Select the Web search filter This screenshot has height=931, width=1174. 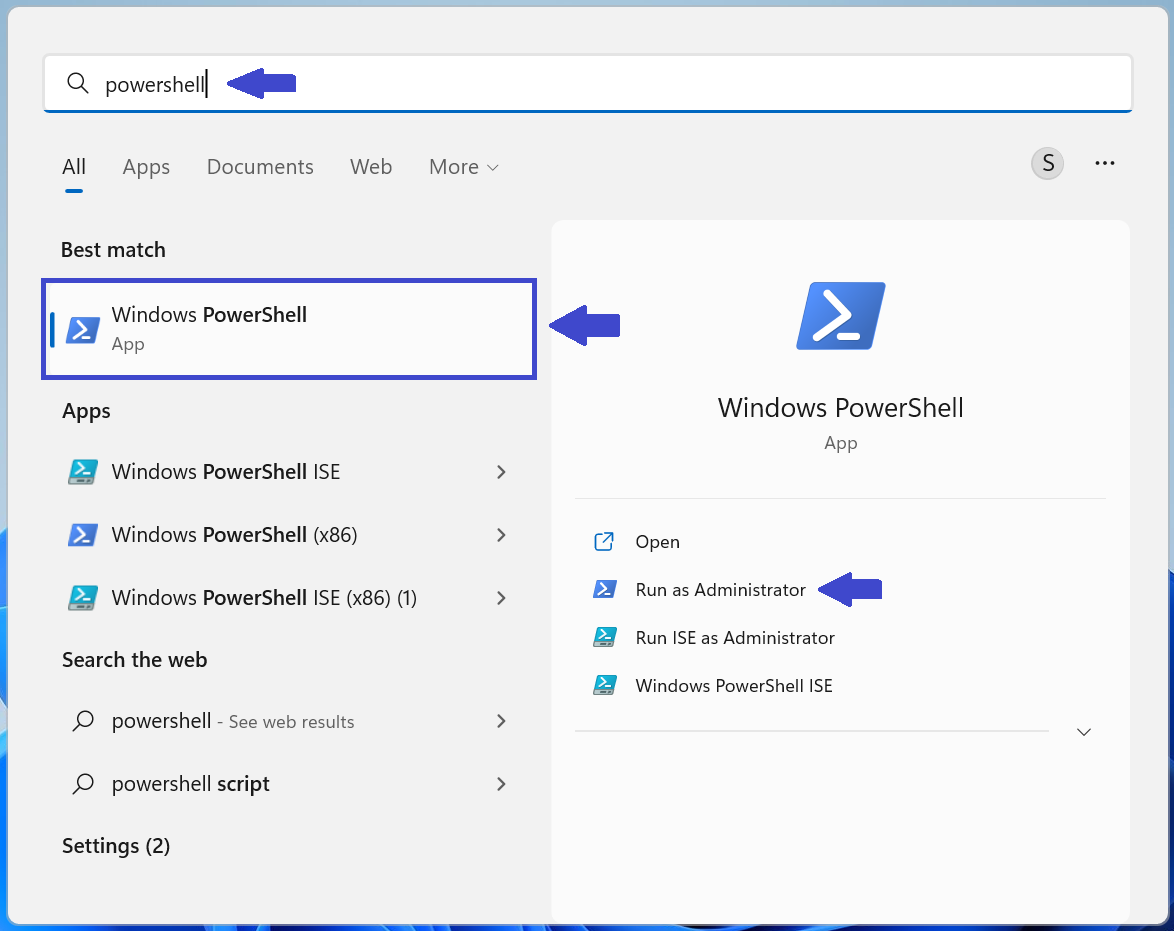tap(371, 166)
